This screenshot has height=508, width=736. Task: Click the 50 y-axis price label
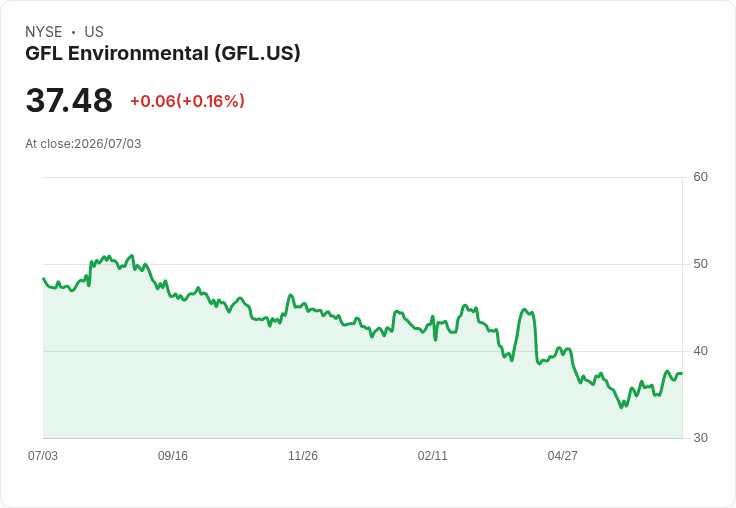[x=700, y=264]
